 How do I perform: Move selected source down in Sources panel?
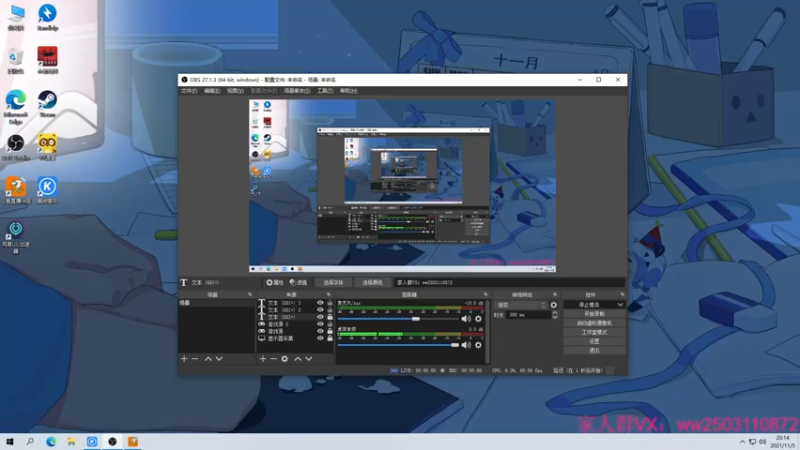pyautogui.click(x=309, y=359)
